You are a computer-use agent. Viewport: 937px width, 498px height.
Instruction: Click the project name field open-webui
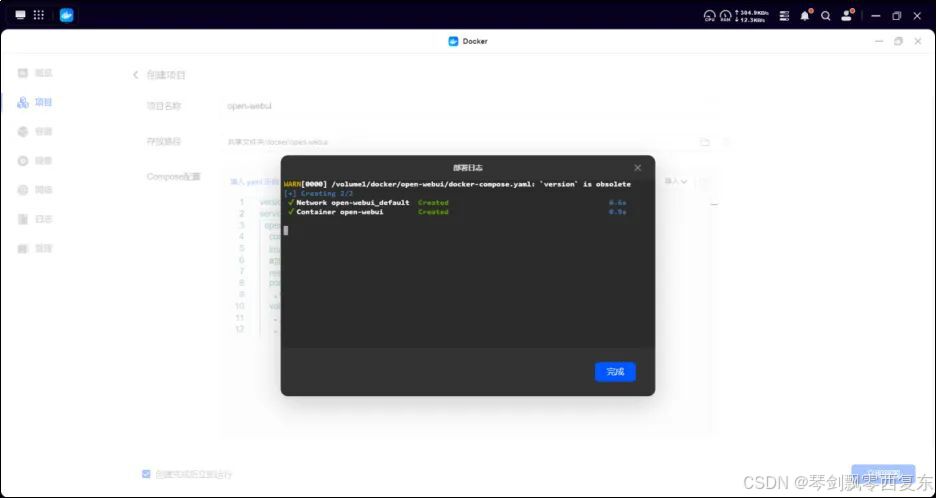point(469,106)
